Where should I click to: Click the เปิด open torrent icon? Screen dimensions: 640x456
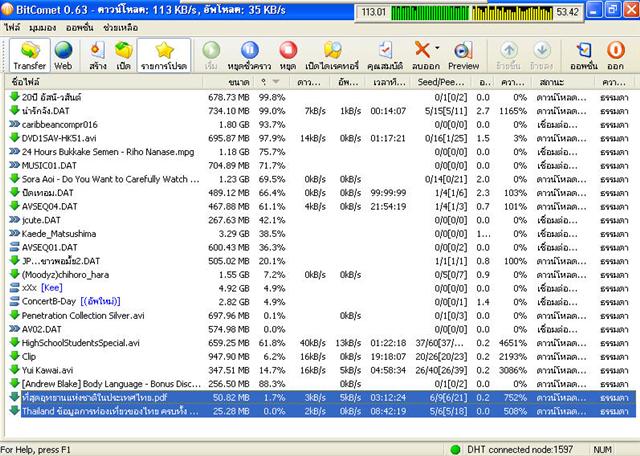click(124, 54)
